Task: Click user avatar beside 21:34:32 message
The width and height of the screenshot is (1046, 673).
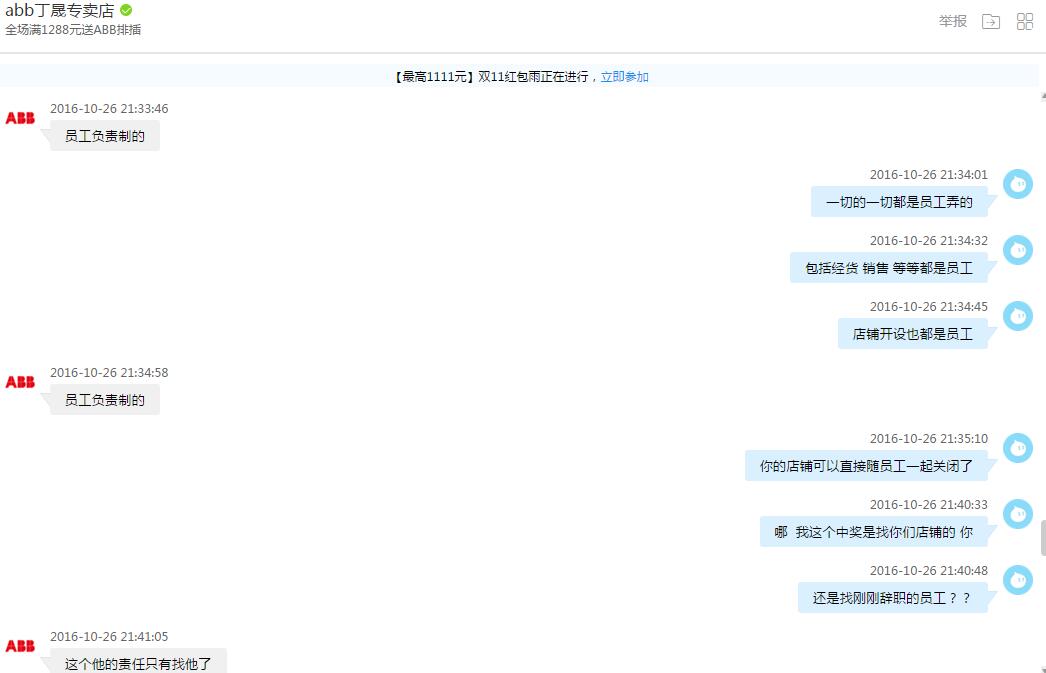Action: pyautogui.click(x=1018, y=249)
